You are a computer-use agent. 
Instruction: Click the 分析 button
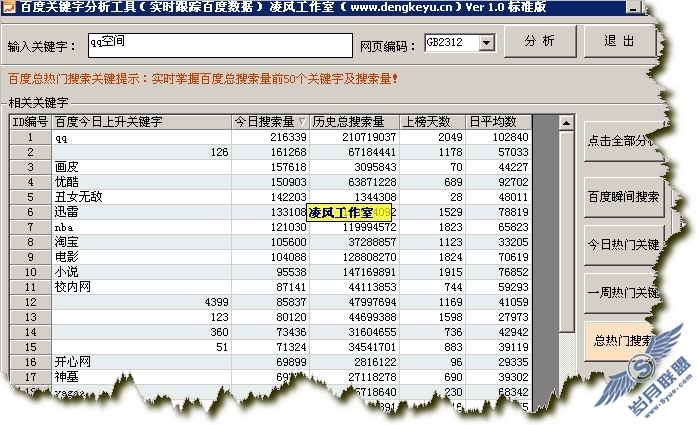tap(540, 41)
